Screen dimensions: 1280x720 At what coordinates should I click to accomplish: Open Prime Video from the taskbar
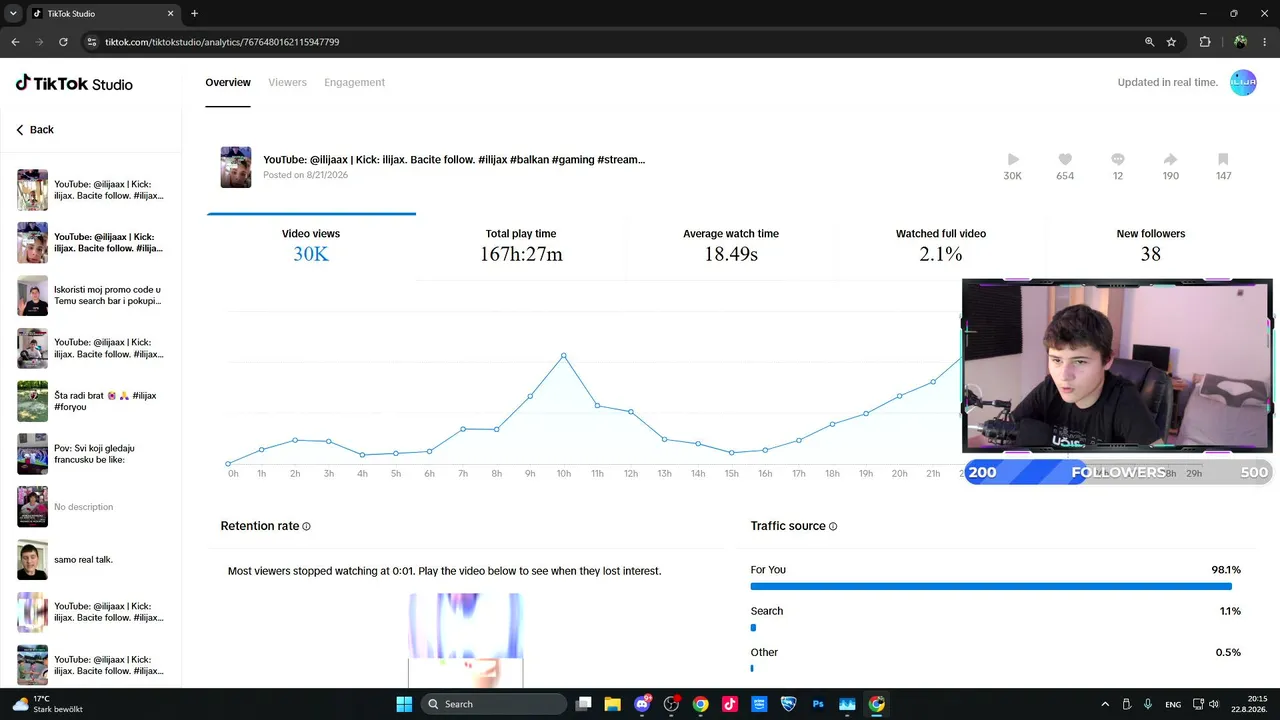click(759, 704)
